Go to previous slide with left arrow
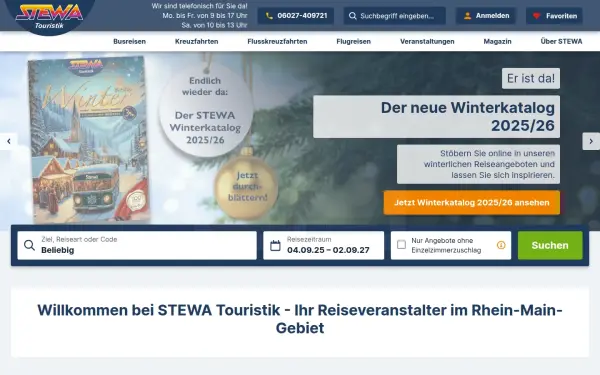This screenshot has height=375, width=600. (x=9, y=141)
